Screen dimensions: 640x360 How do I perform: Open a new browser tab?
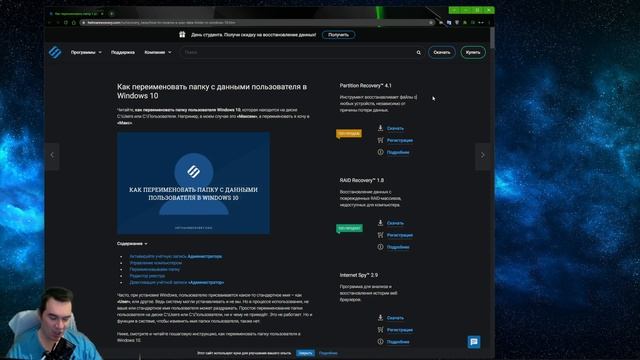pyautogui.click(x=111, y=13)
